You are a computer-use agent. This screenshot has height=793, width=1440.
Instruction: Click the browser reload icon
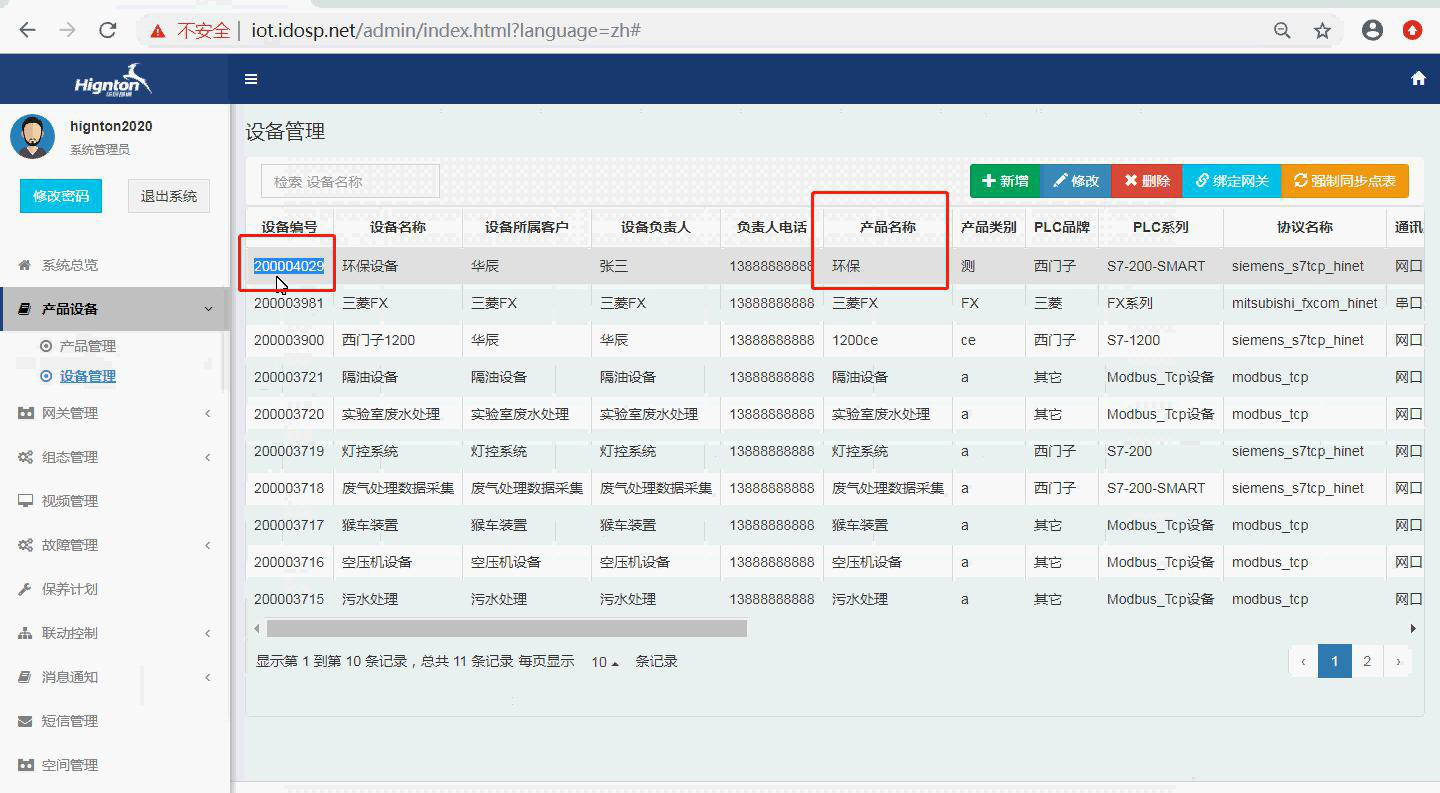point(108,29)
